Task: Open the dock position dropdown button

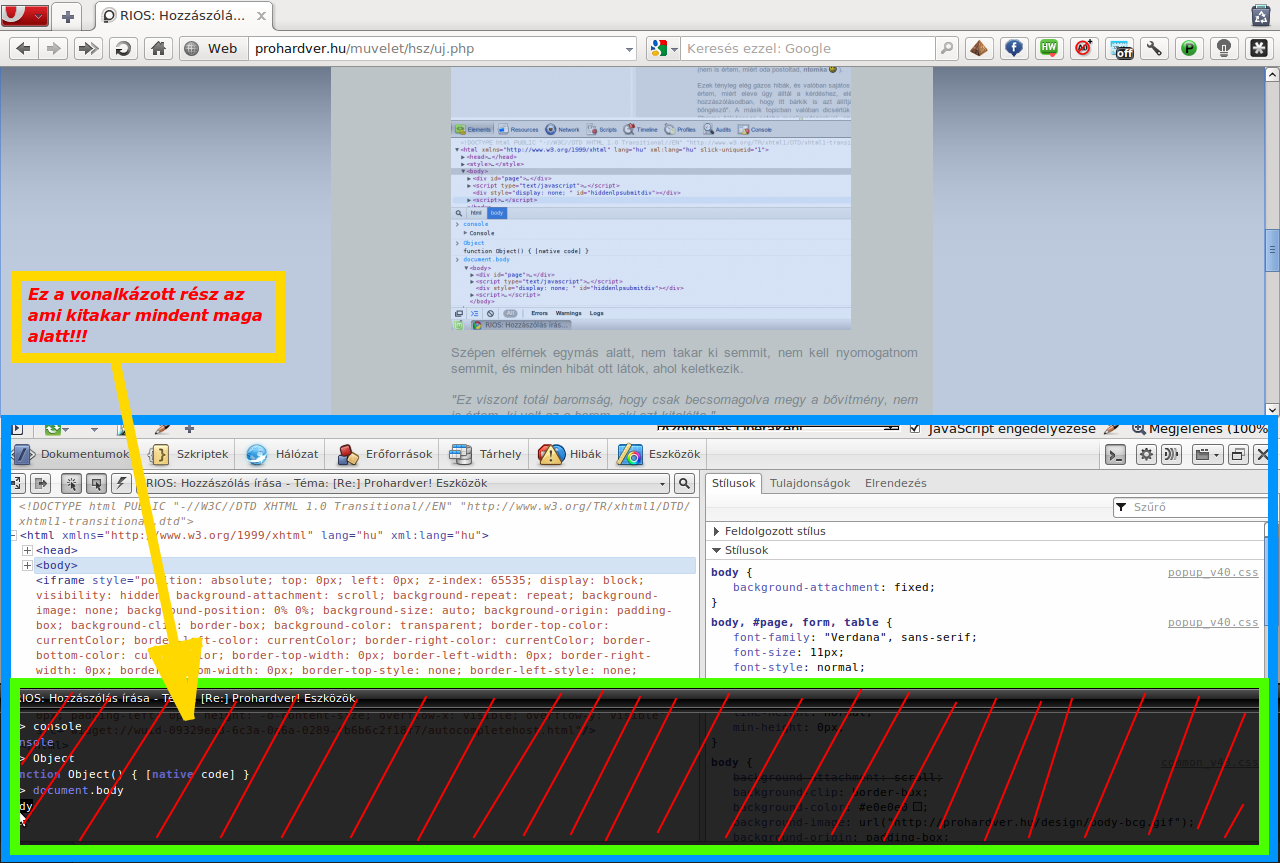Action: 1208,455
